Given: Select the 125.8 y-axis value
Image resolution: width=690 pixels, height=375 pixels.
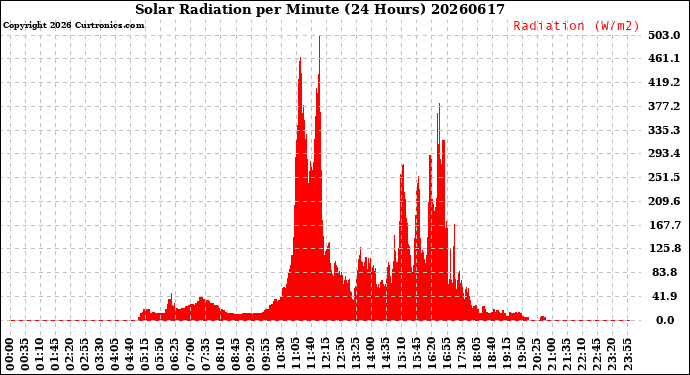Looking at the screenshot, I should pyautogui.click(x=665, y=249).
